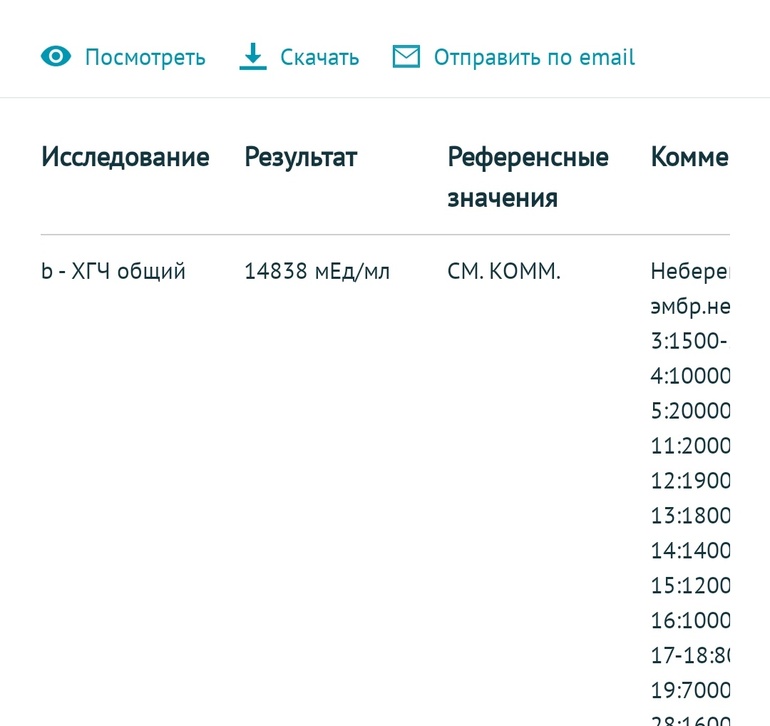Viewport: 770px width, 726px height.
Task: Click the 'СМ. КОММ.' reference cell
Action: (x=504, y=271)
